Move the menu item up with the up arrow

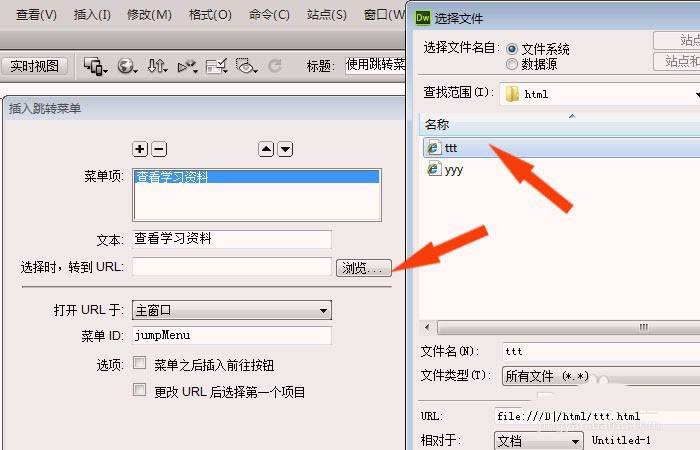pos(266,149)
